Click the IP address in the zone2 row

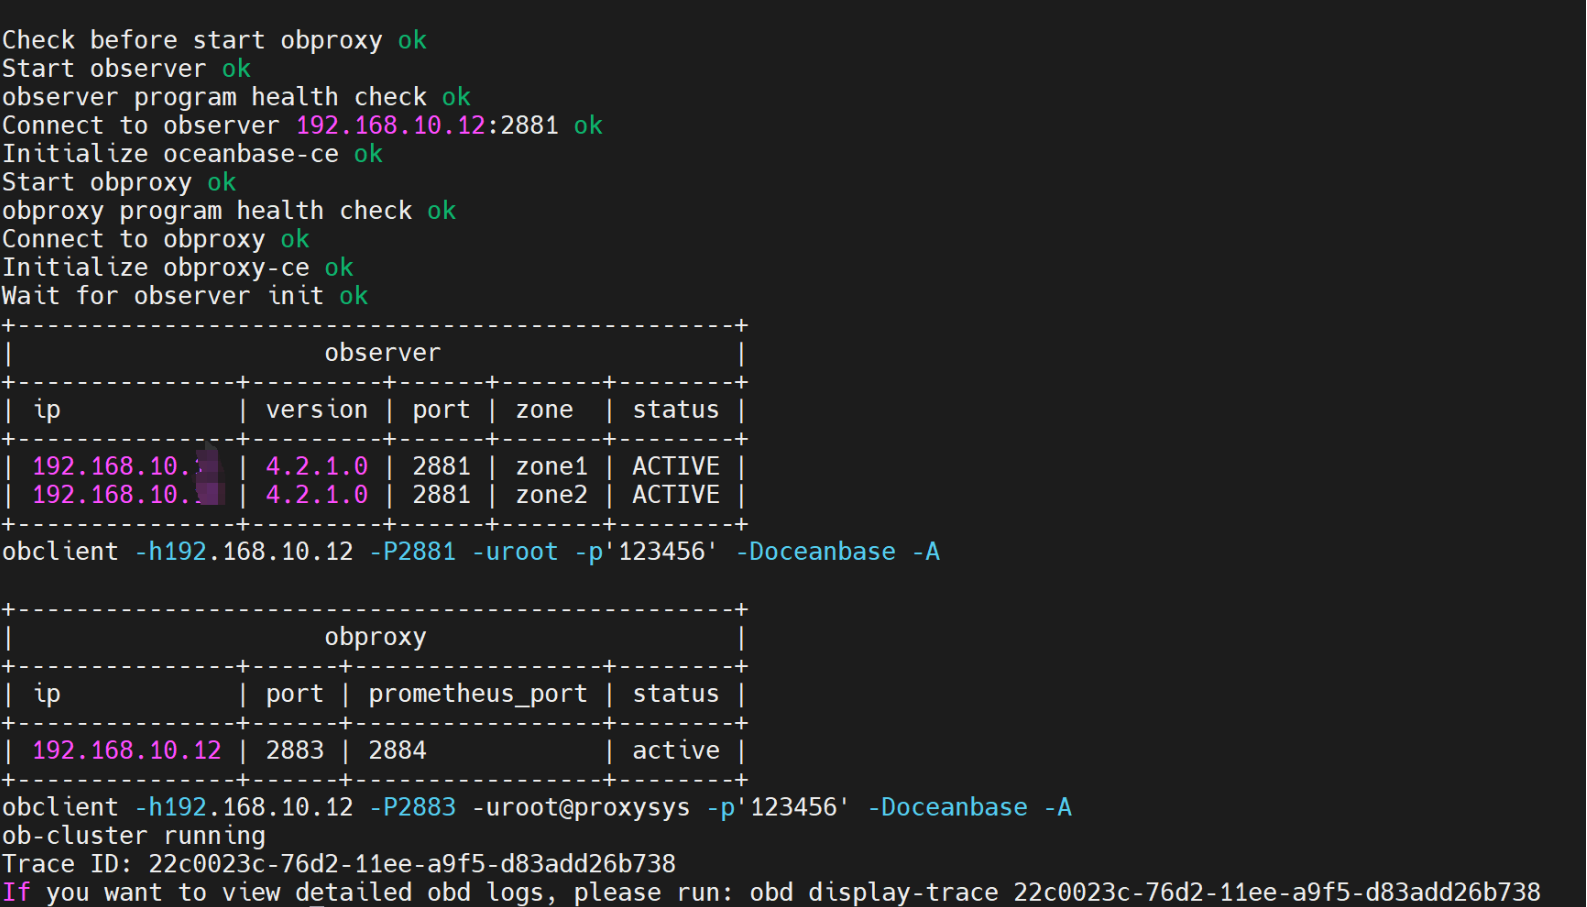click(x=127, y=495)
